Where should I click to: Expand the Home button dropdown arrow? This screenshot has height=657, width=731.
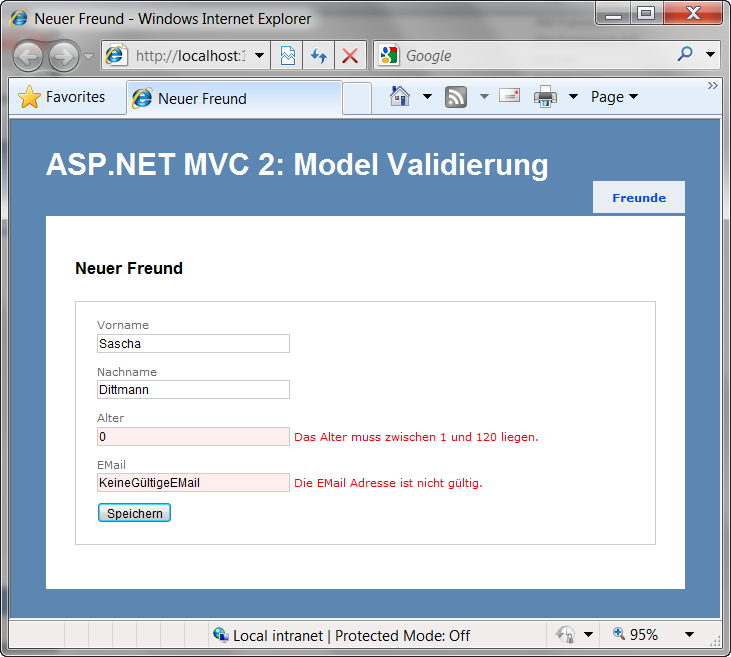427,97
